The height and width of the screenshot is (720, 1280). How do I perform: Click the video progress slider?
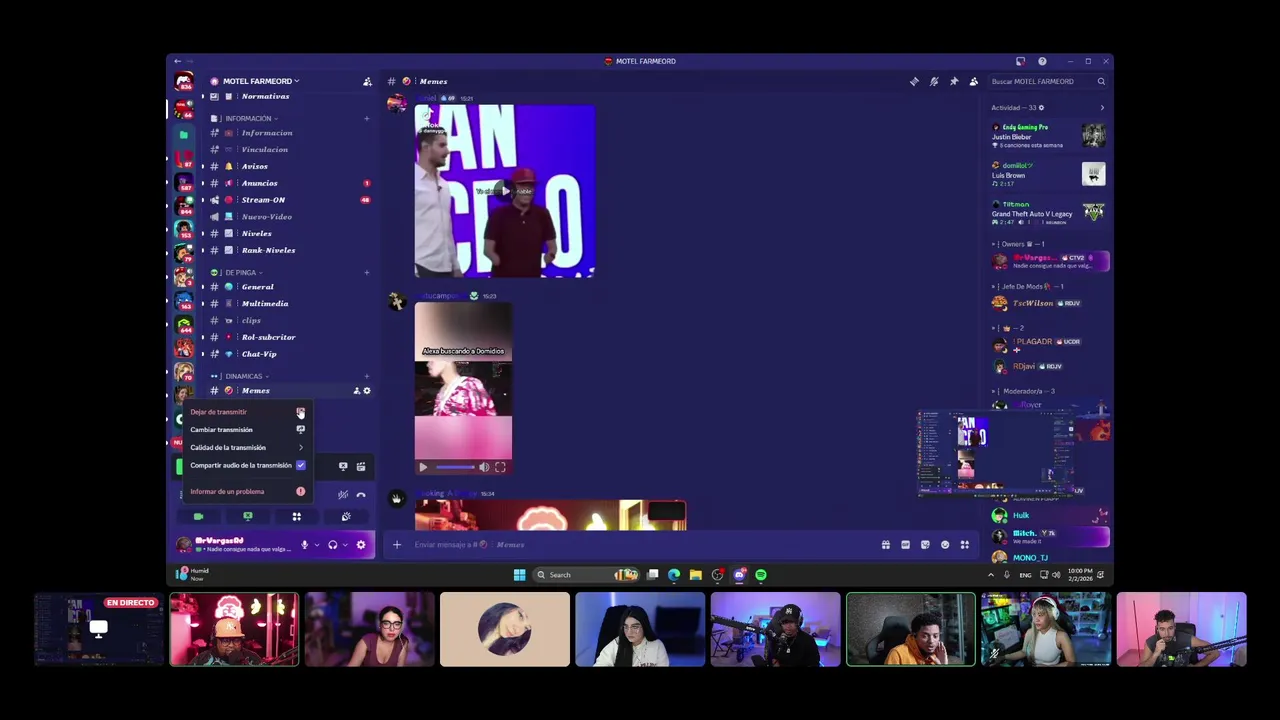[455, 467]
